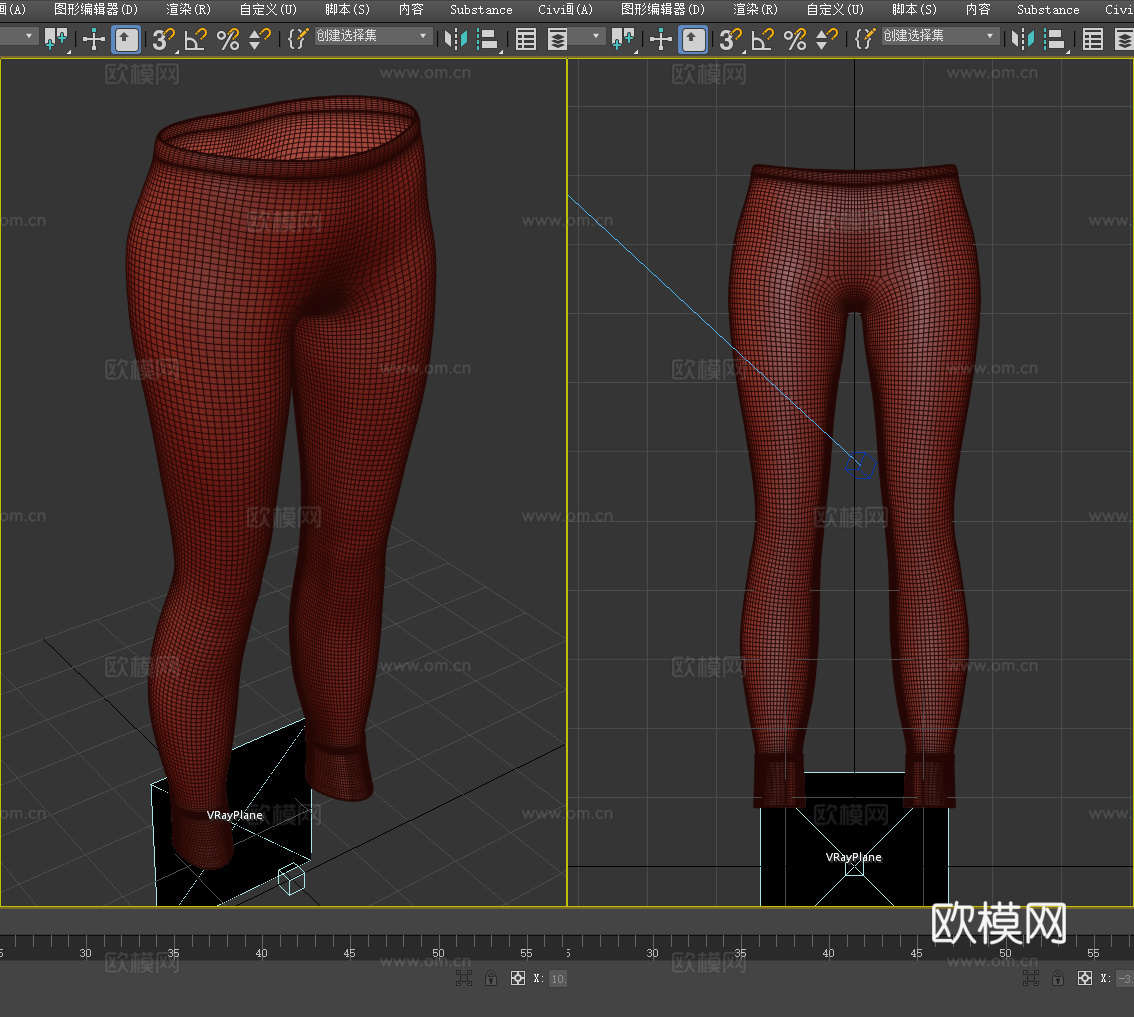The width and height of the screenshot is (1134, 1017).
Task: Select VRayPlane label in perspective viewport
Action: coord(234,815)
